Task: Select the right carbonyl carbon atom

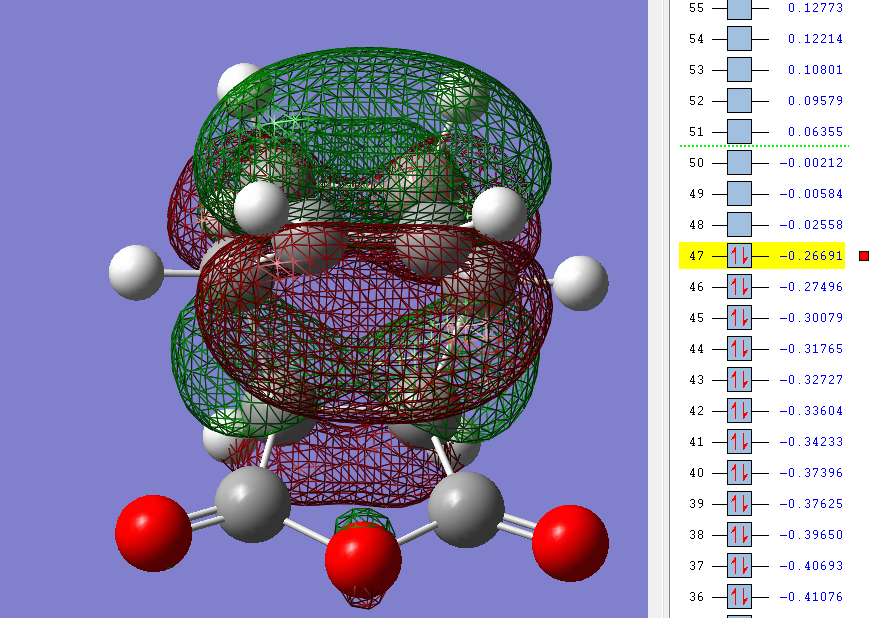Action: (466, 509)
